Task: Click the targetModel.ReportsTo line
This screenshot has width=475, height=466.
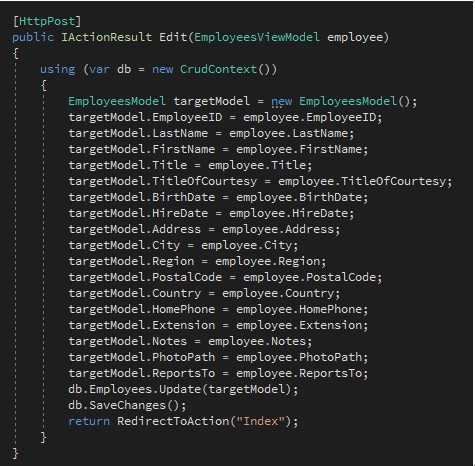Action: tap(218, 373)
